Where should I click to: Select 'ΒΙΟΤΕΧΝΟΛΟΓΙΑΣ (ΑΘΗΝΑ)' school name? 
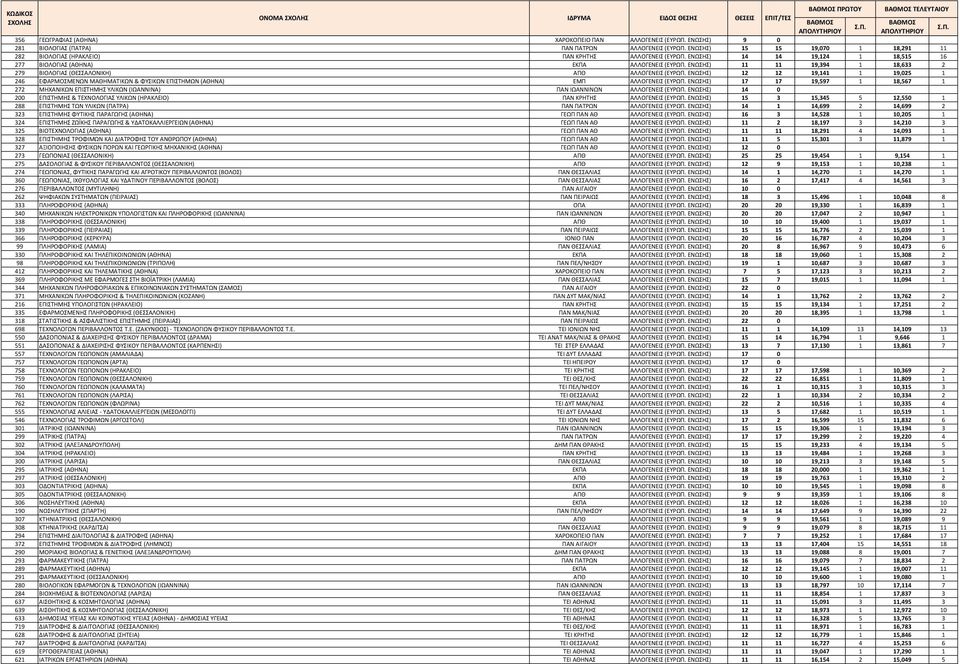point(283,130)
